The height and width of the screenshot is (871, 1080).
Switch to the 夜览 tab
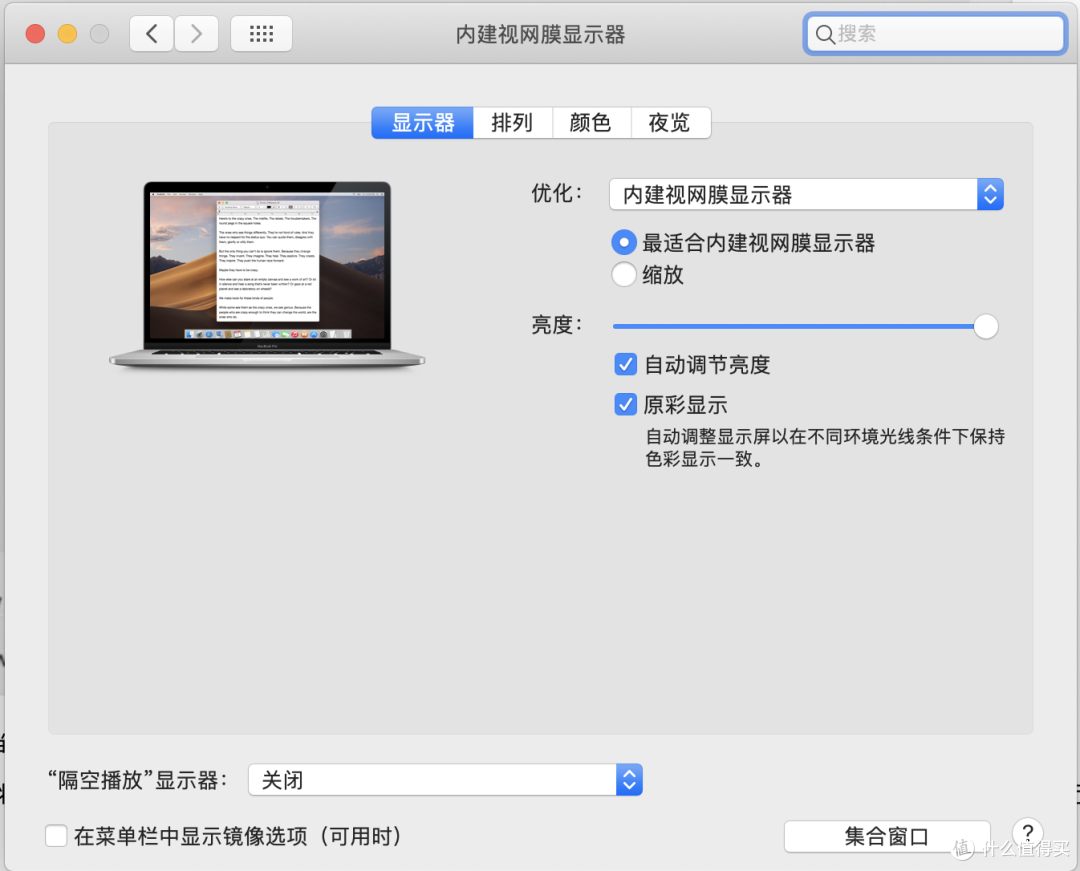(669, 123)
